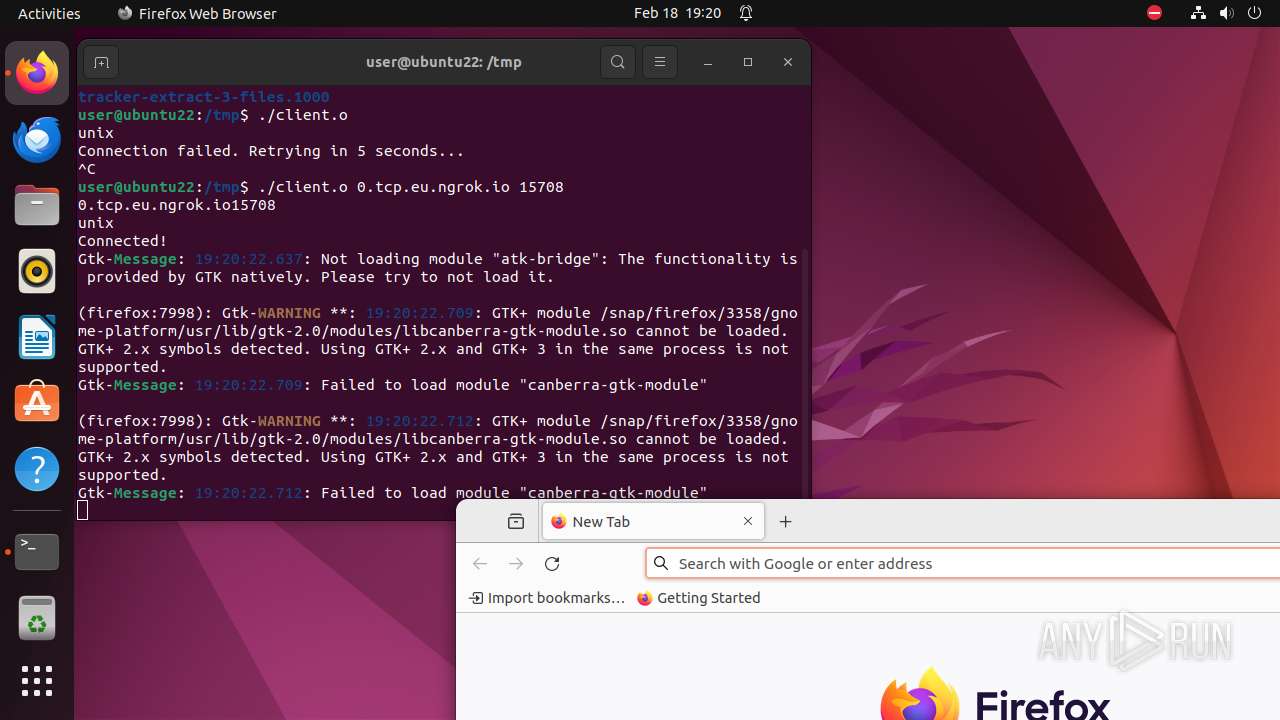Close the New Tab tab
Screen dimensions: 1280x720
[748, 522]
